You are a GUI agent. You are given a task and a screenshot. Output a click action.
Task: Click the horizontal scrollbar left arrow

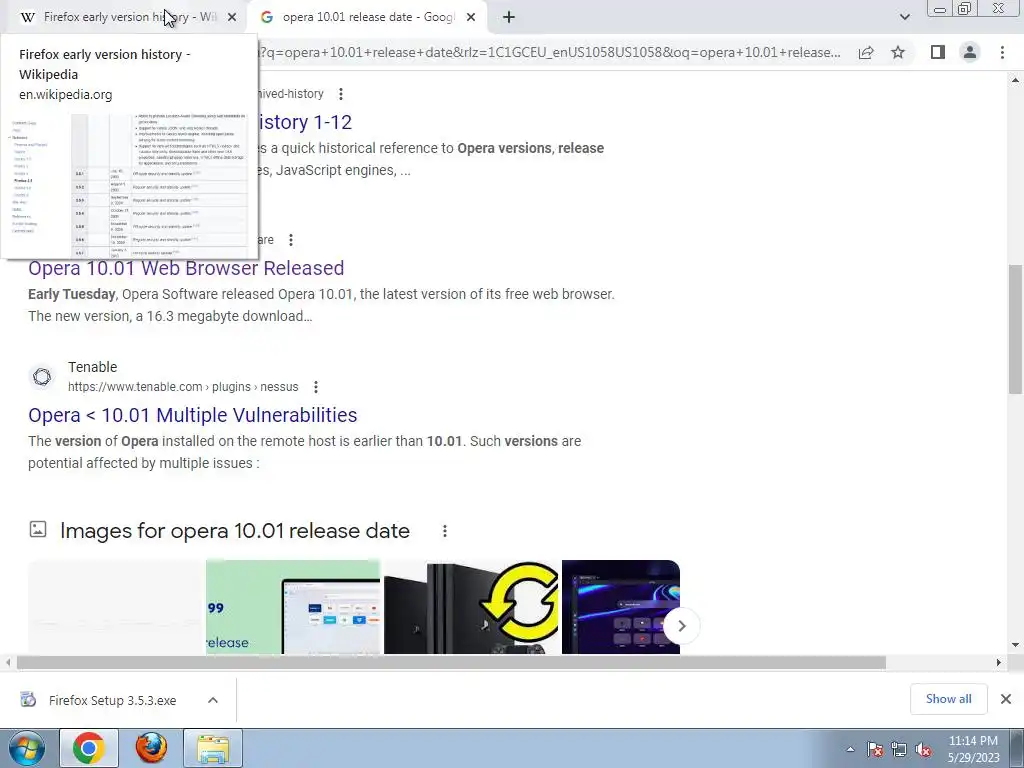click(x=7, y=663)
